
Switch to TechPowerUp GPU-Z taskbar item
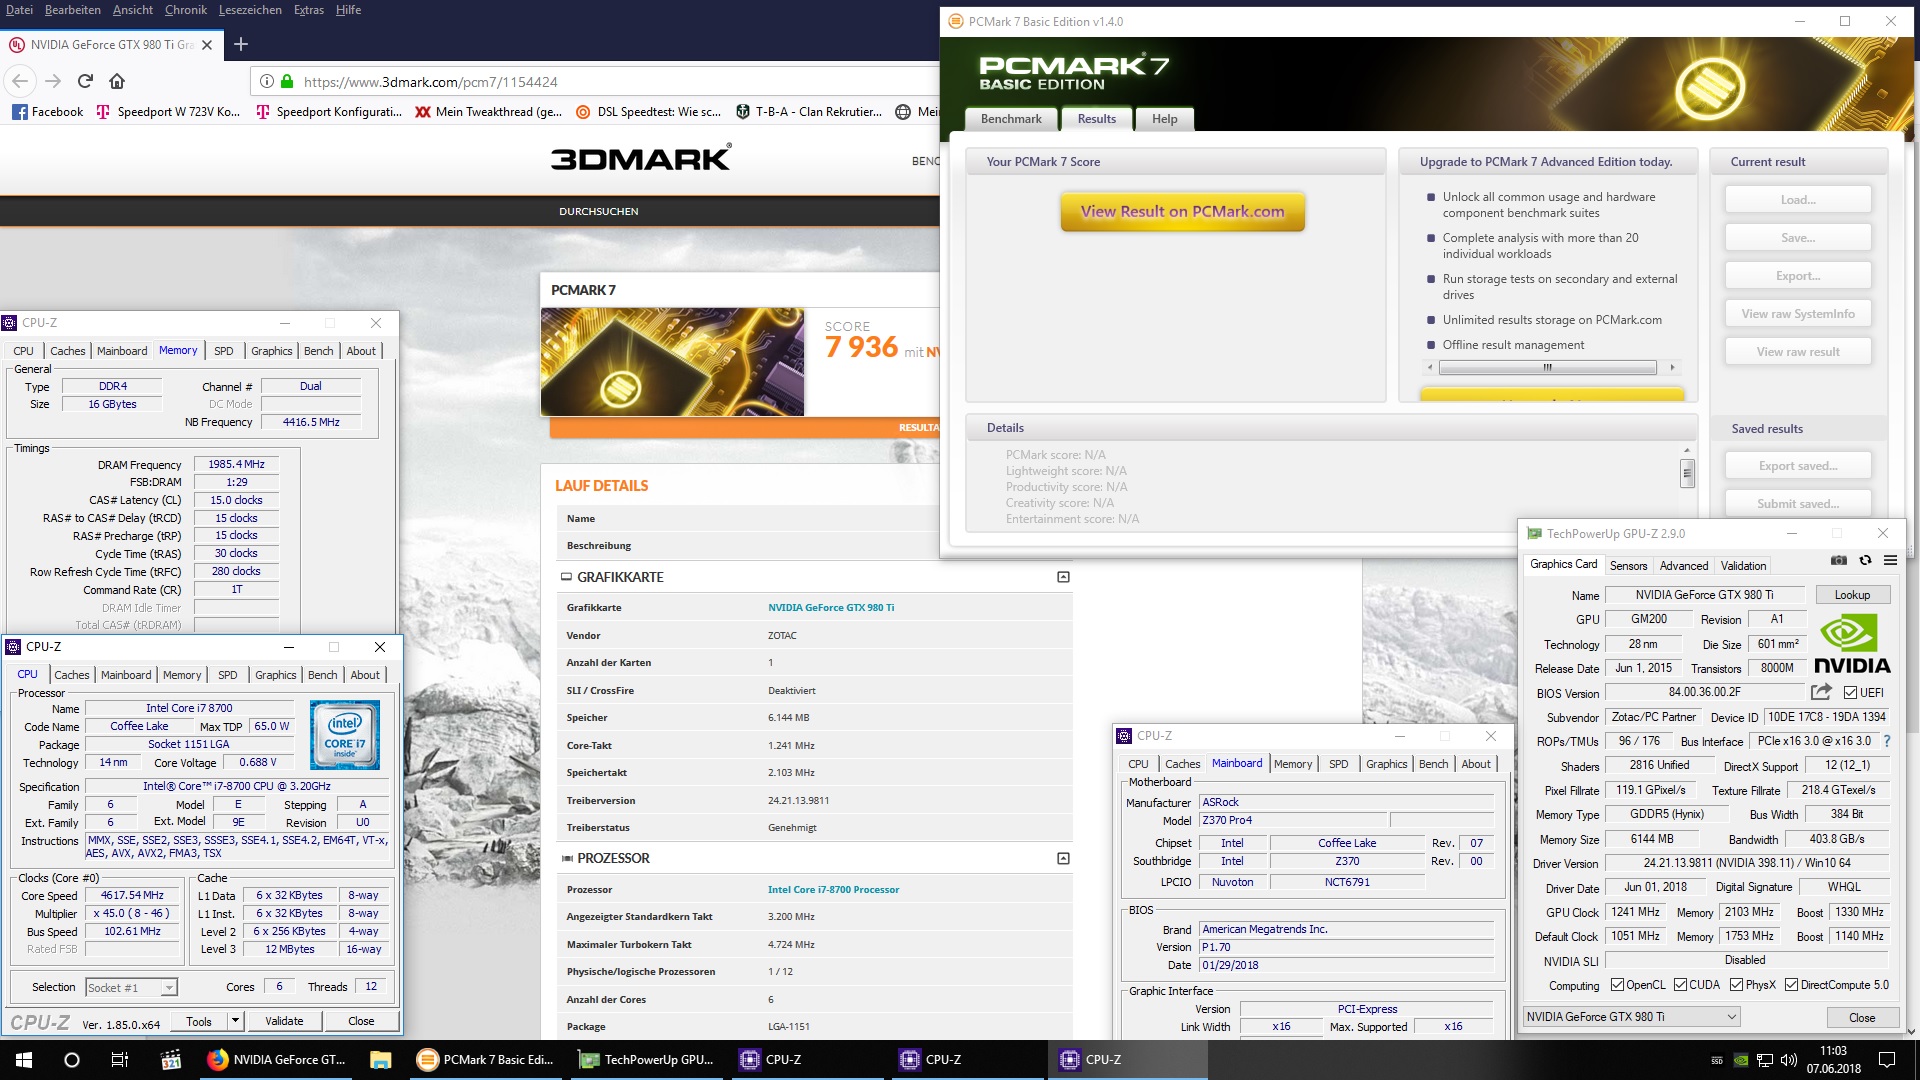point(647,1060)
